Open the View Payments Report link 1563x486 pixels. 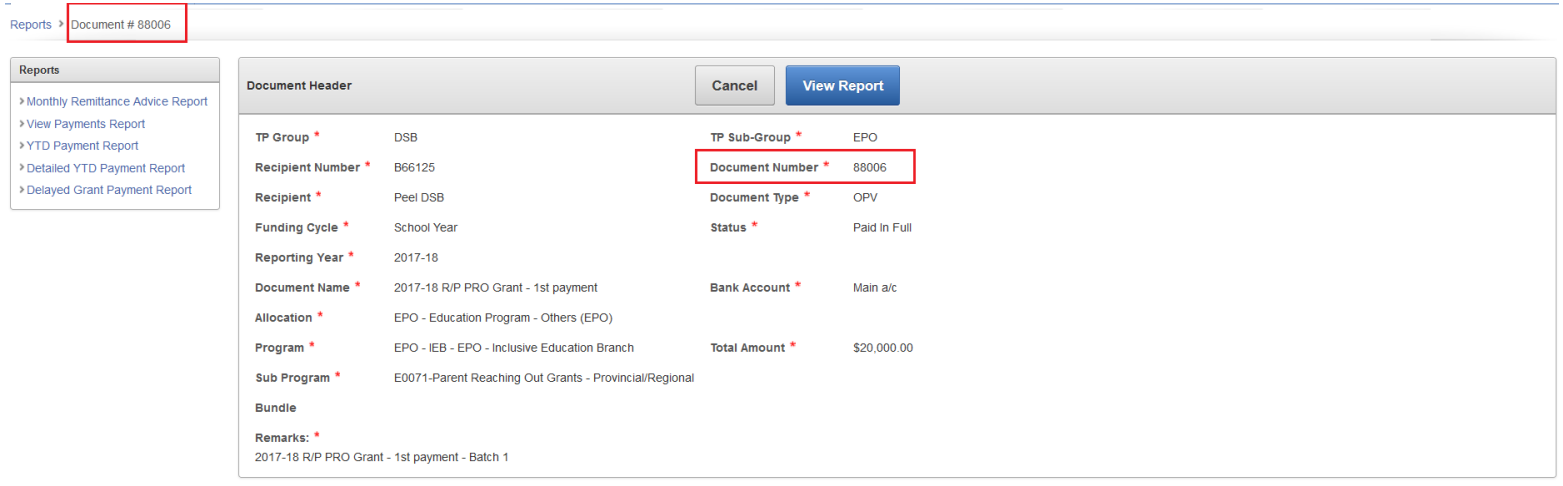[x=85, y=124]
